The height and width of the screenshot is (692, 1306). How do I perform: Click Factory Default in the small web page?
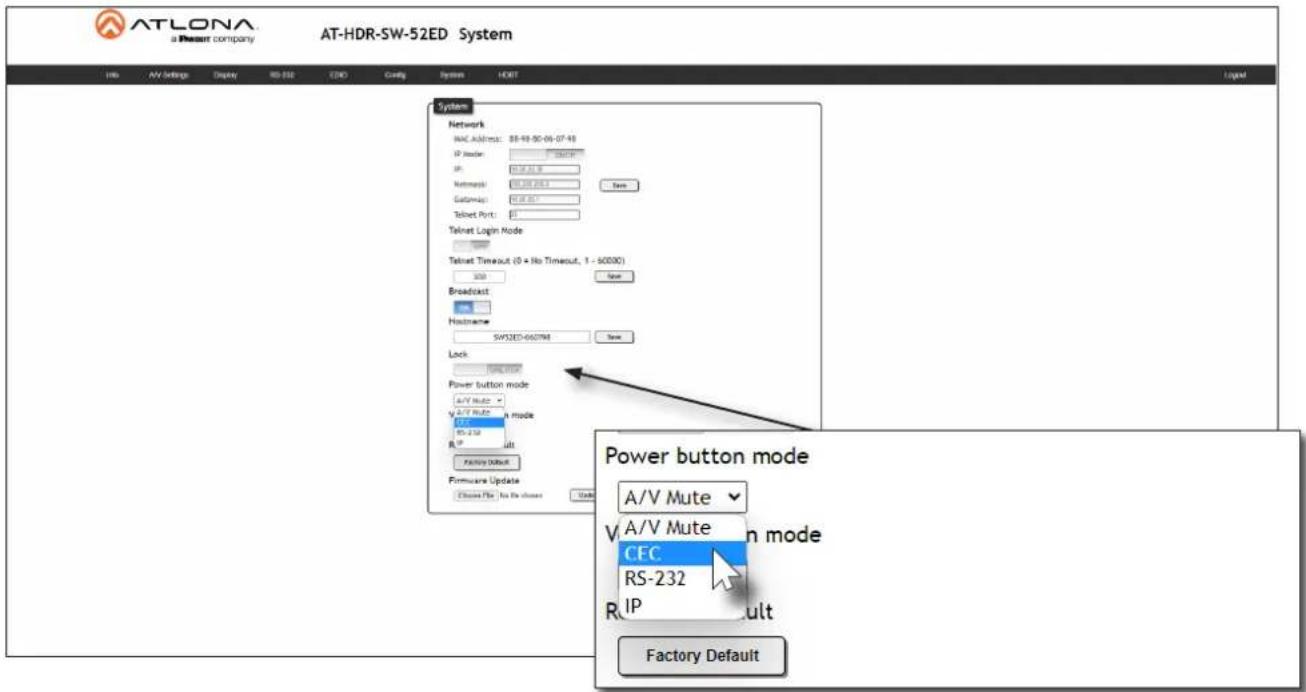pos(486,463)
